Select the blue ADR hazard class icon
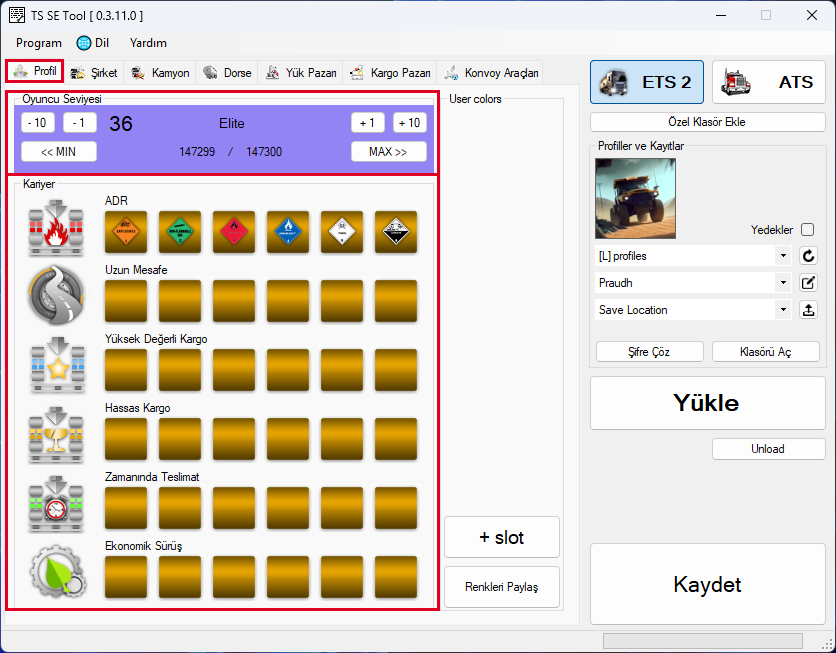836x653 pixels. (288, 232)
